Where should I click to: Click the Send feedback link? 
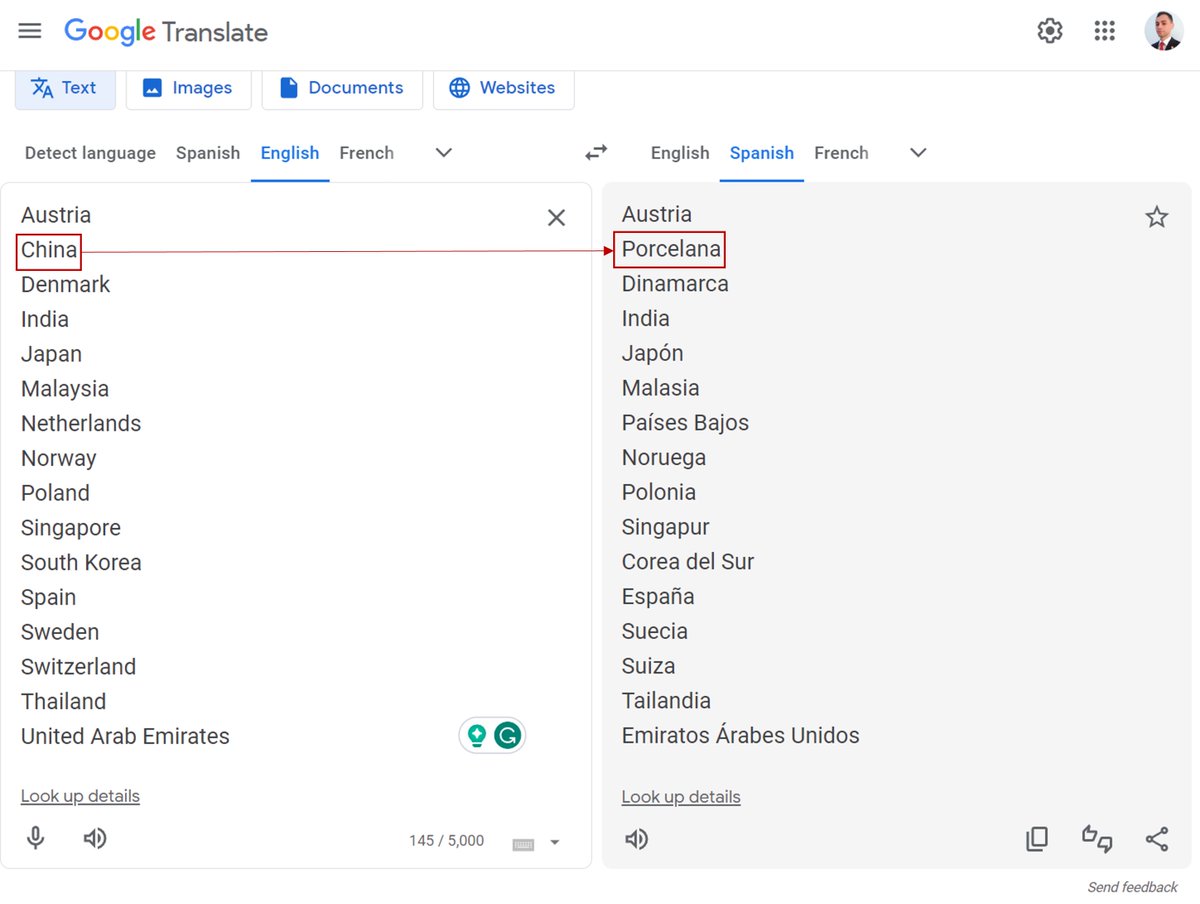click(x=1133, y=887)
